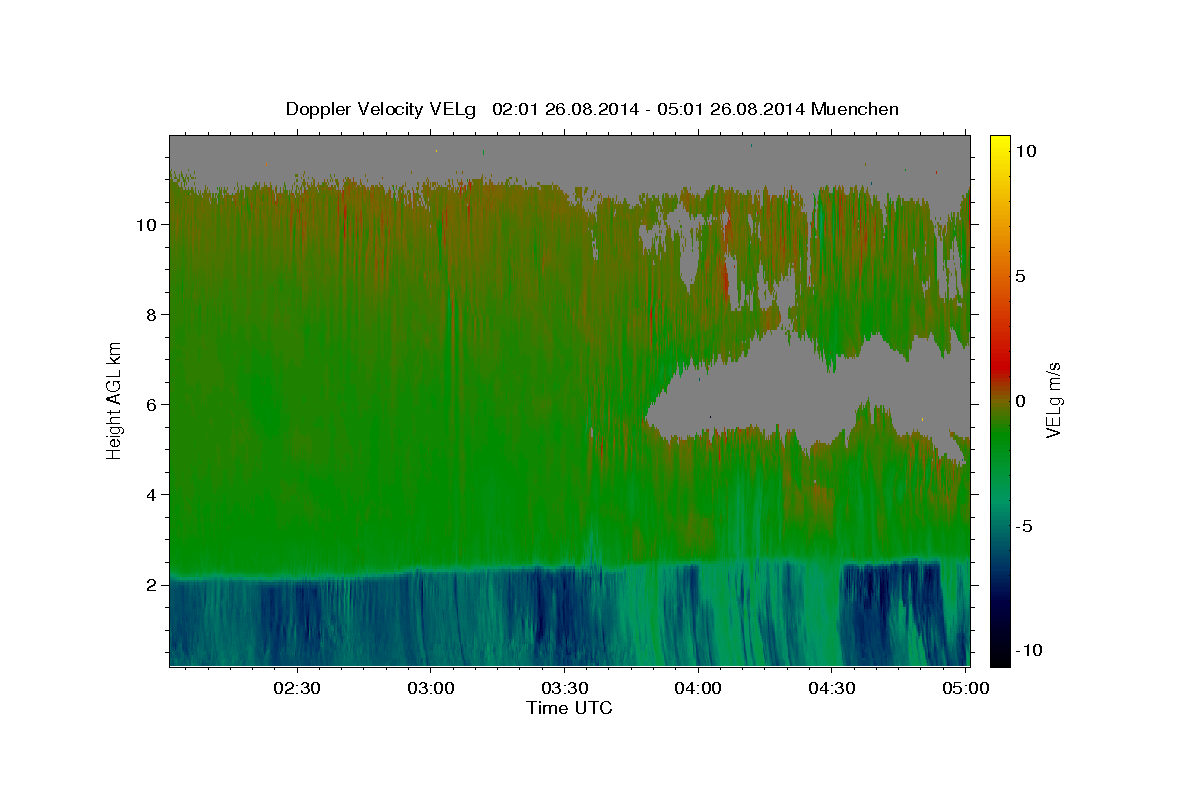Click the colorbar label '-5'
The width and height of the screenshot is (1200, 800).
pyautogui.click(x=1023, y=526)
